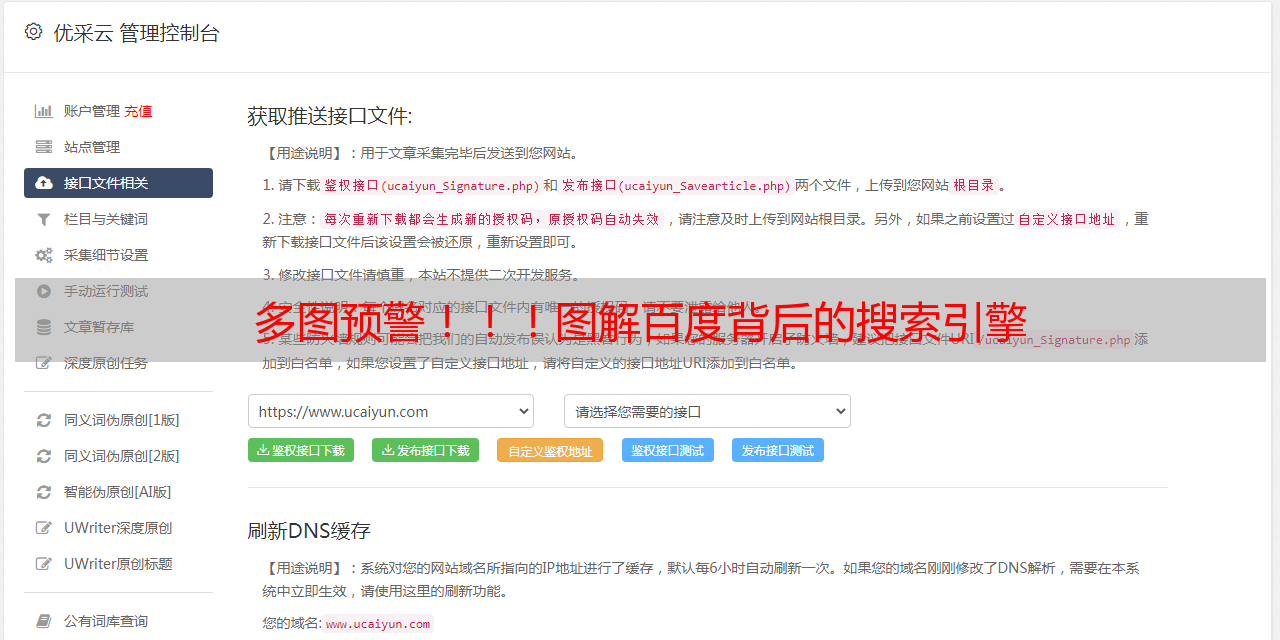This screenshot has width=1280, height=640.
Task: Click the filter icon beside 栏目与关键词
Action: [x=44, y=219]
